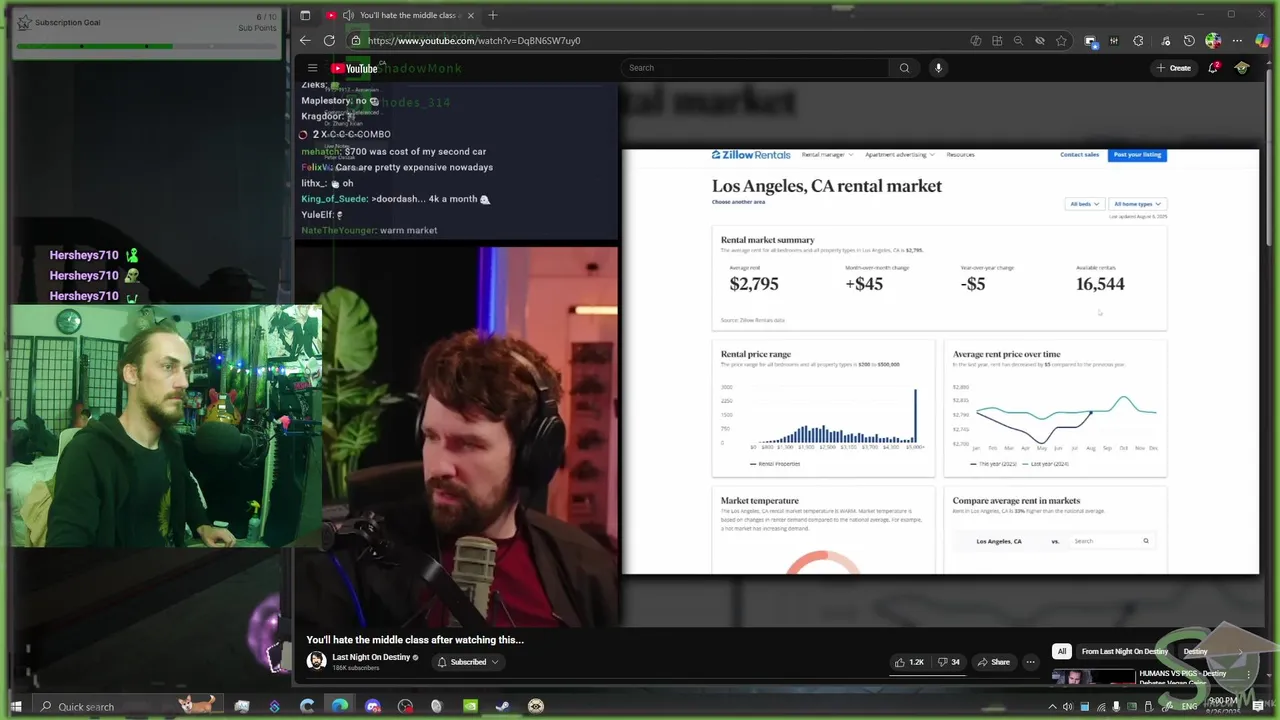Open Steam from the taskbar
Screen dimensions: 1280x720
pos(502,706)
